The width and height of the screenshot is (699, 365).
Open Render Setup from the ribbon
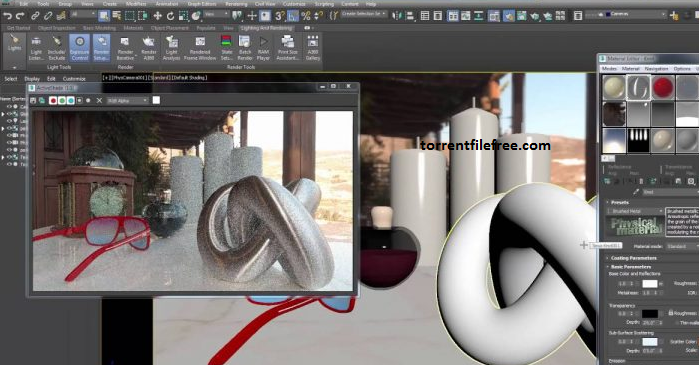click(x=101, y=48)
